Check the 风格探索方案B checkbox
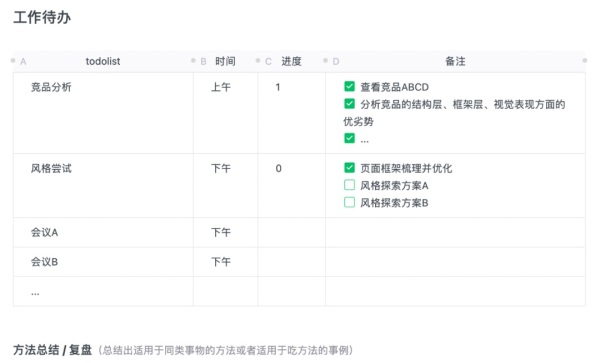600x363 pixels. click(349, 202)
